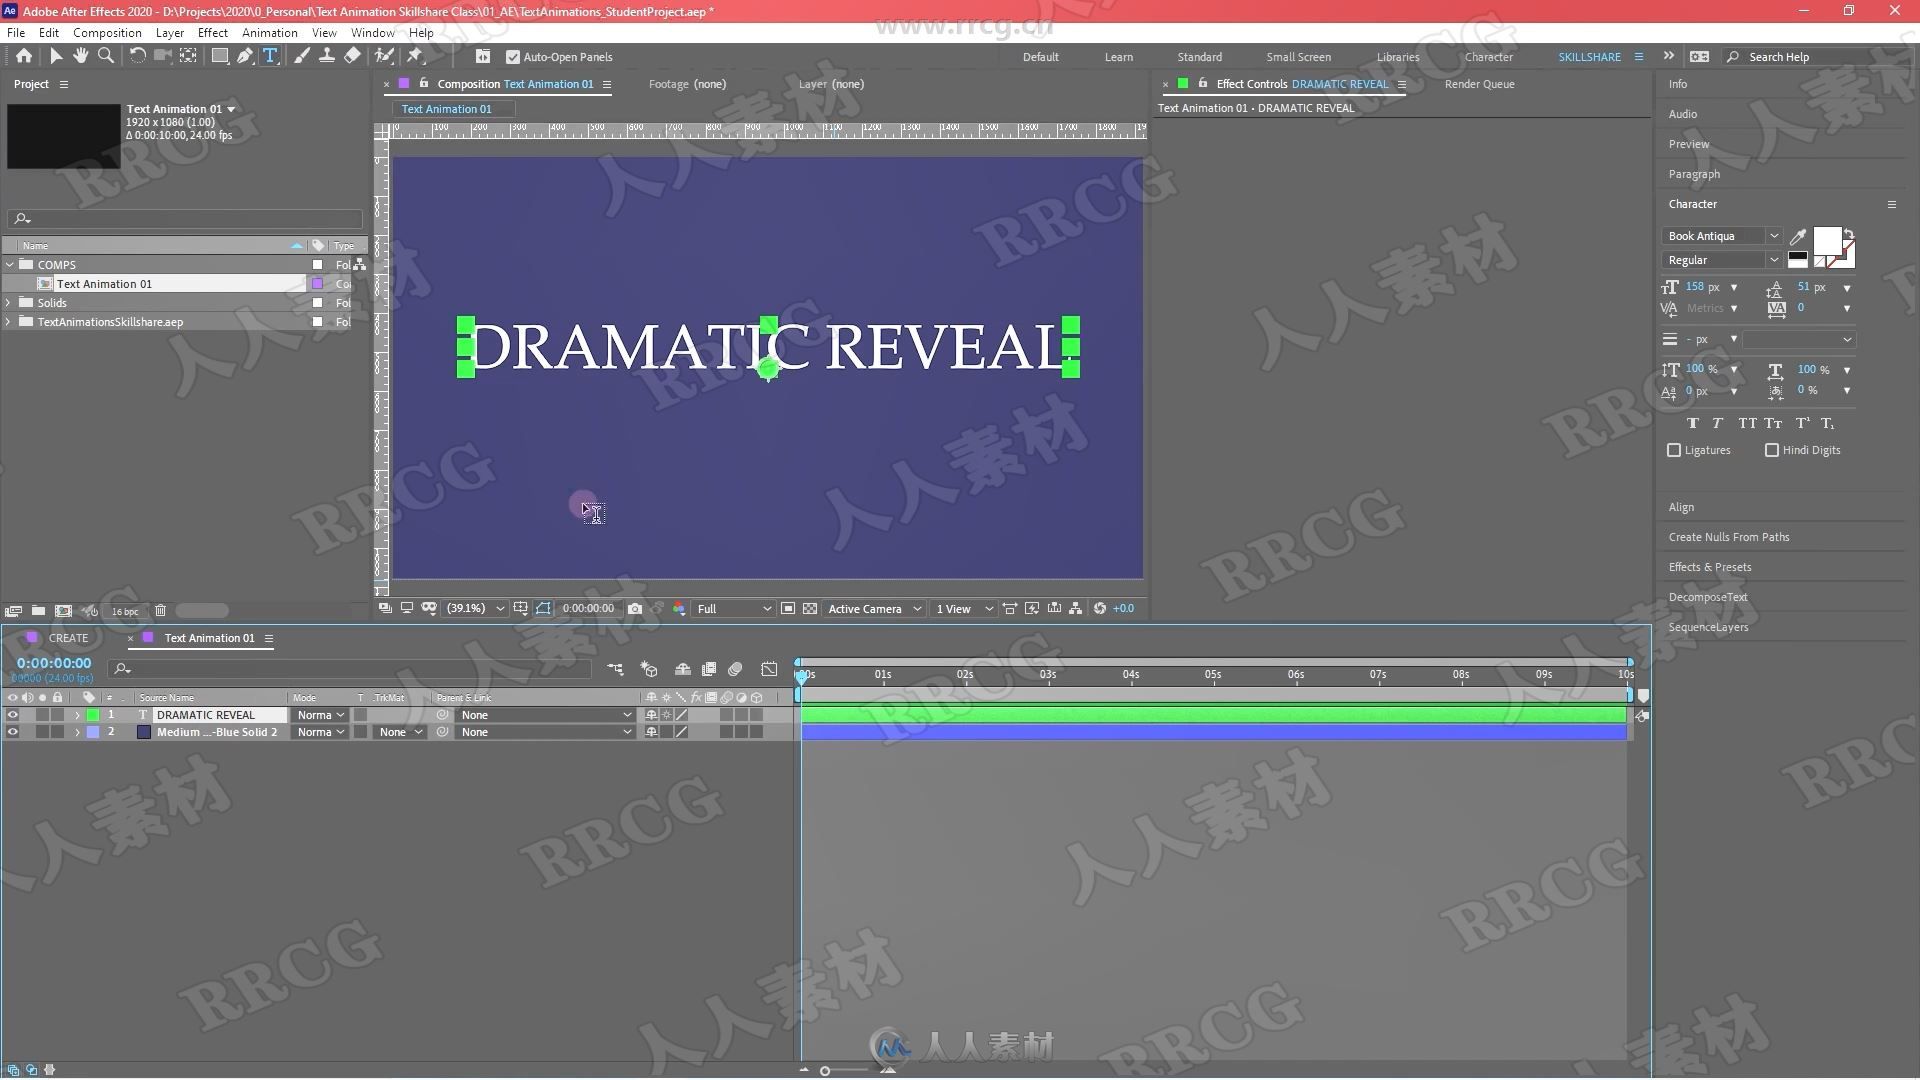
Task: Hide the DRAMATIC REVEAL layer
Action: coord(12,715)
